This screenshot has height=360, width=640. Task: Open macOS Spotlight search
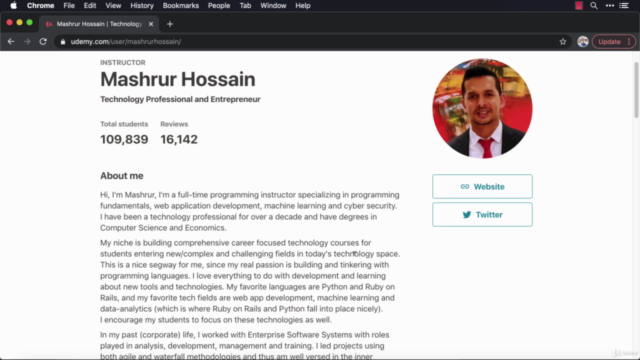tap(594, 6)
